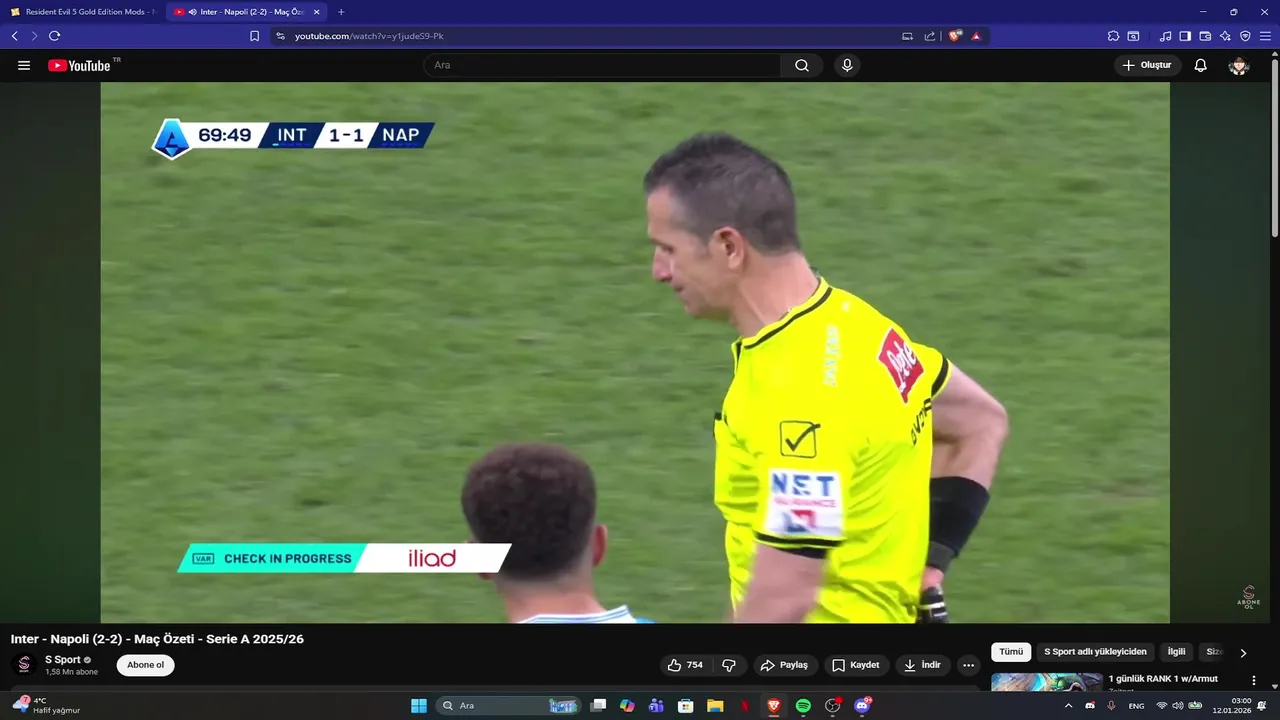The height and width of the screenshot is (720, 1280).
Task: Click the video player frame
Action: point(635,352)
